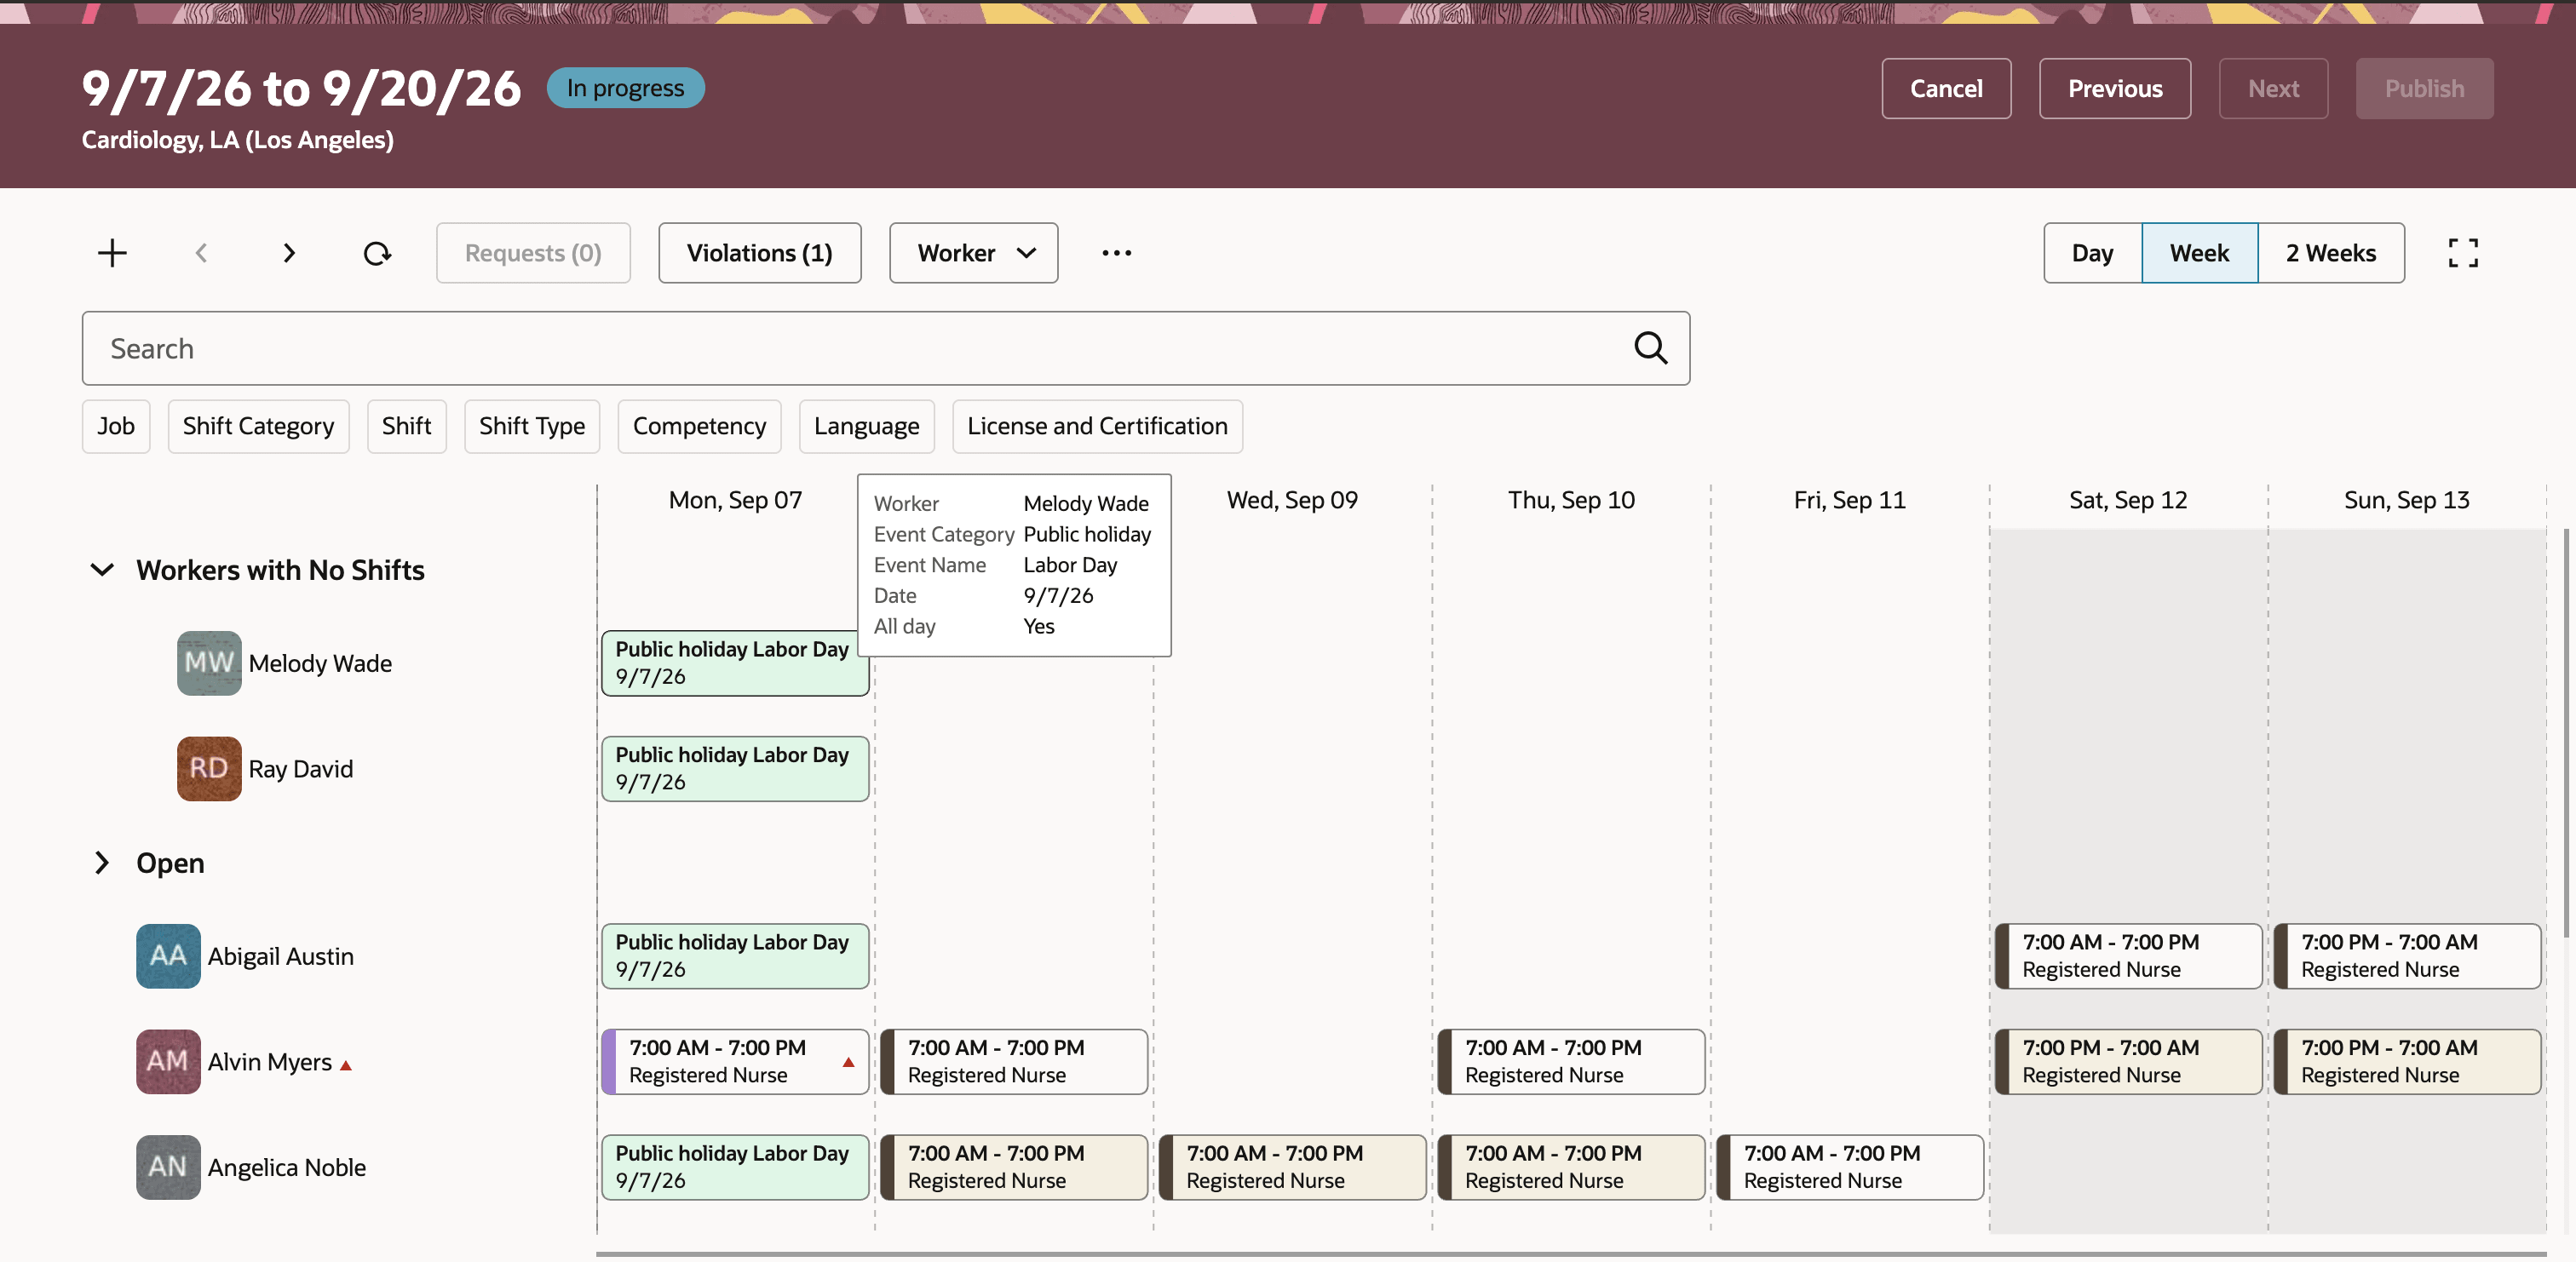Switch to 2 Weeks view

(2331, 253)
